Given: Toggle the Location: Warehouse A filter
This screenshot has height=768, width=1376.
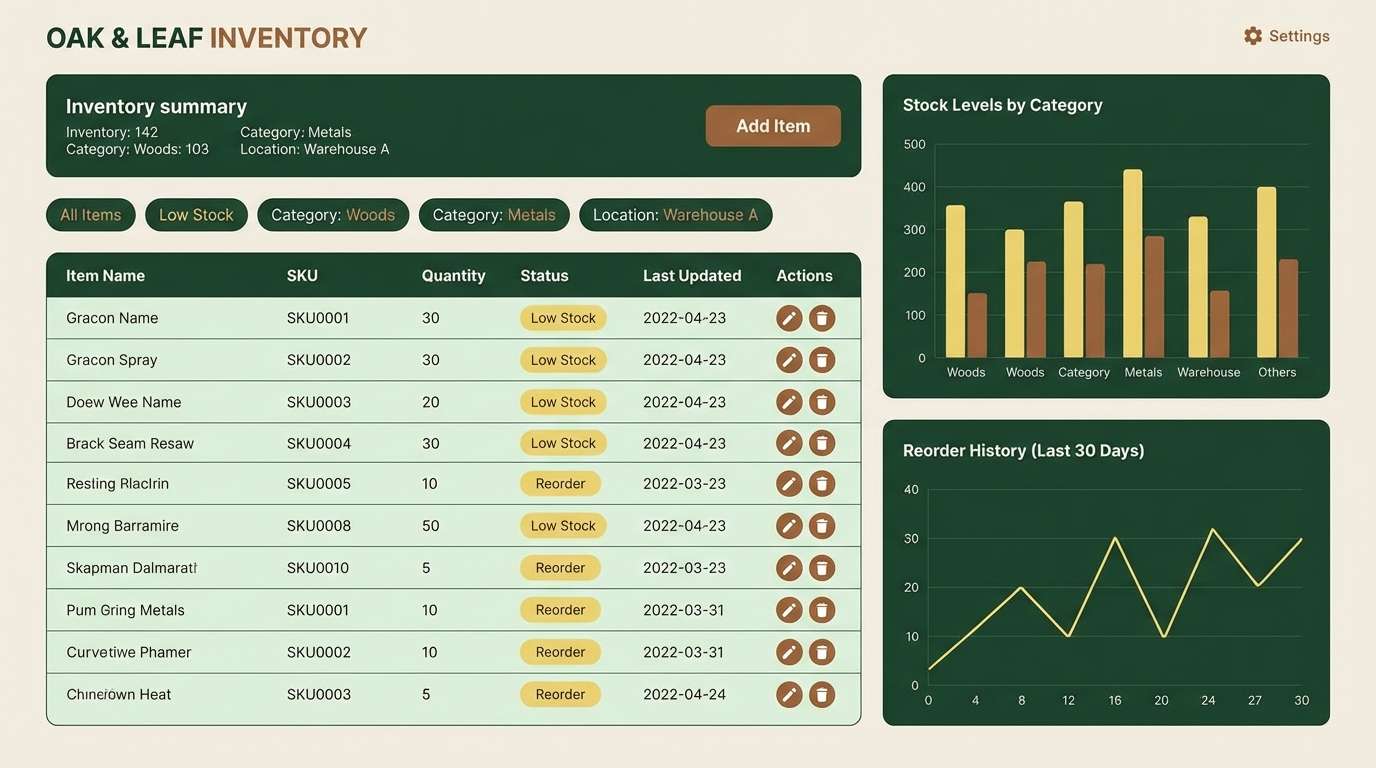Looking at the screenshot, I should [675, 214].
